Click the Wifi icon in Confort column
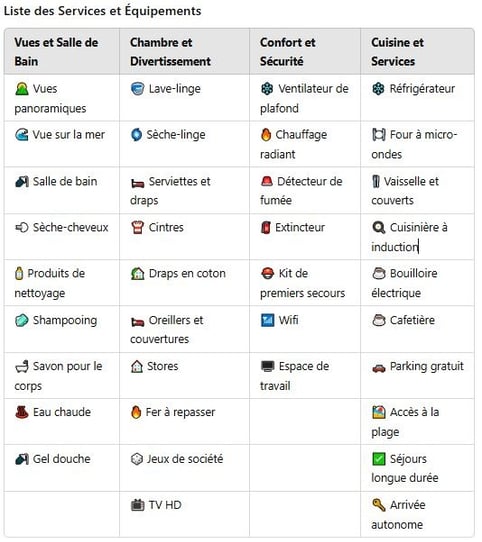The width and height of the screenshot is (482, 542). click(x=267, y=320)
